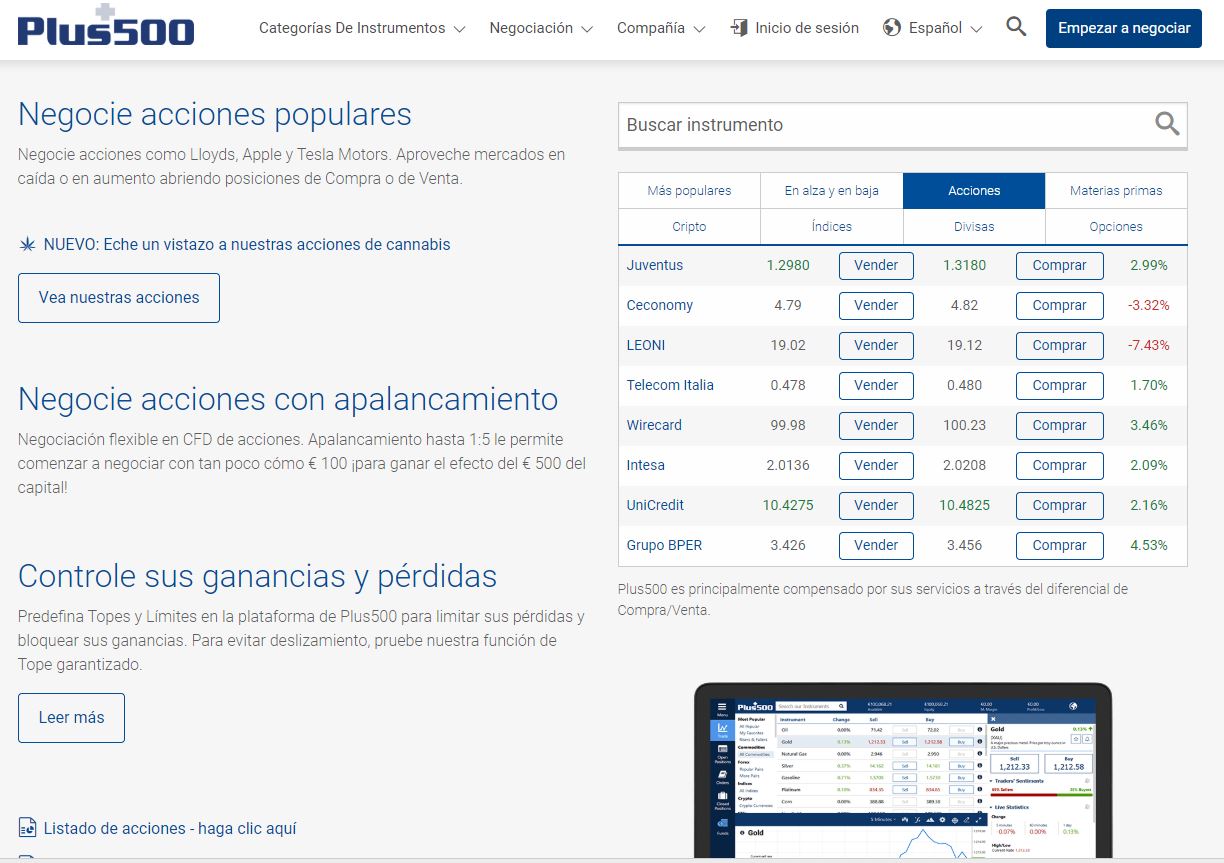
Task: Select the En alza y en baja tab
Action: pyautogui.click(x=832, y=190)
